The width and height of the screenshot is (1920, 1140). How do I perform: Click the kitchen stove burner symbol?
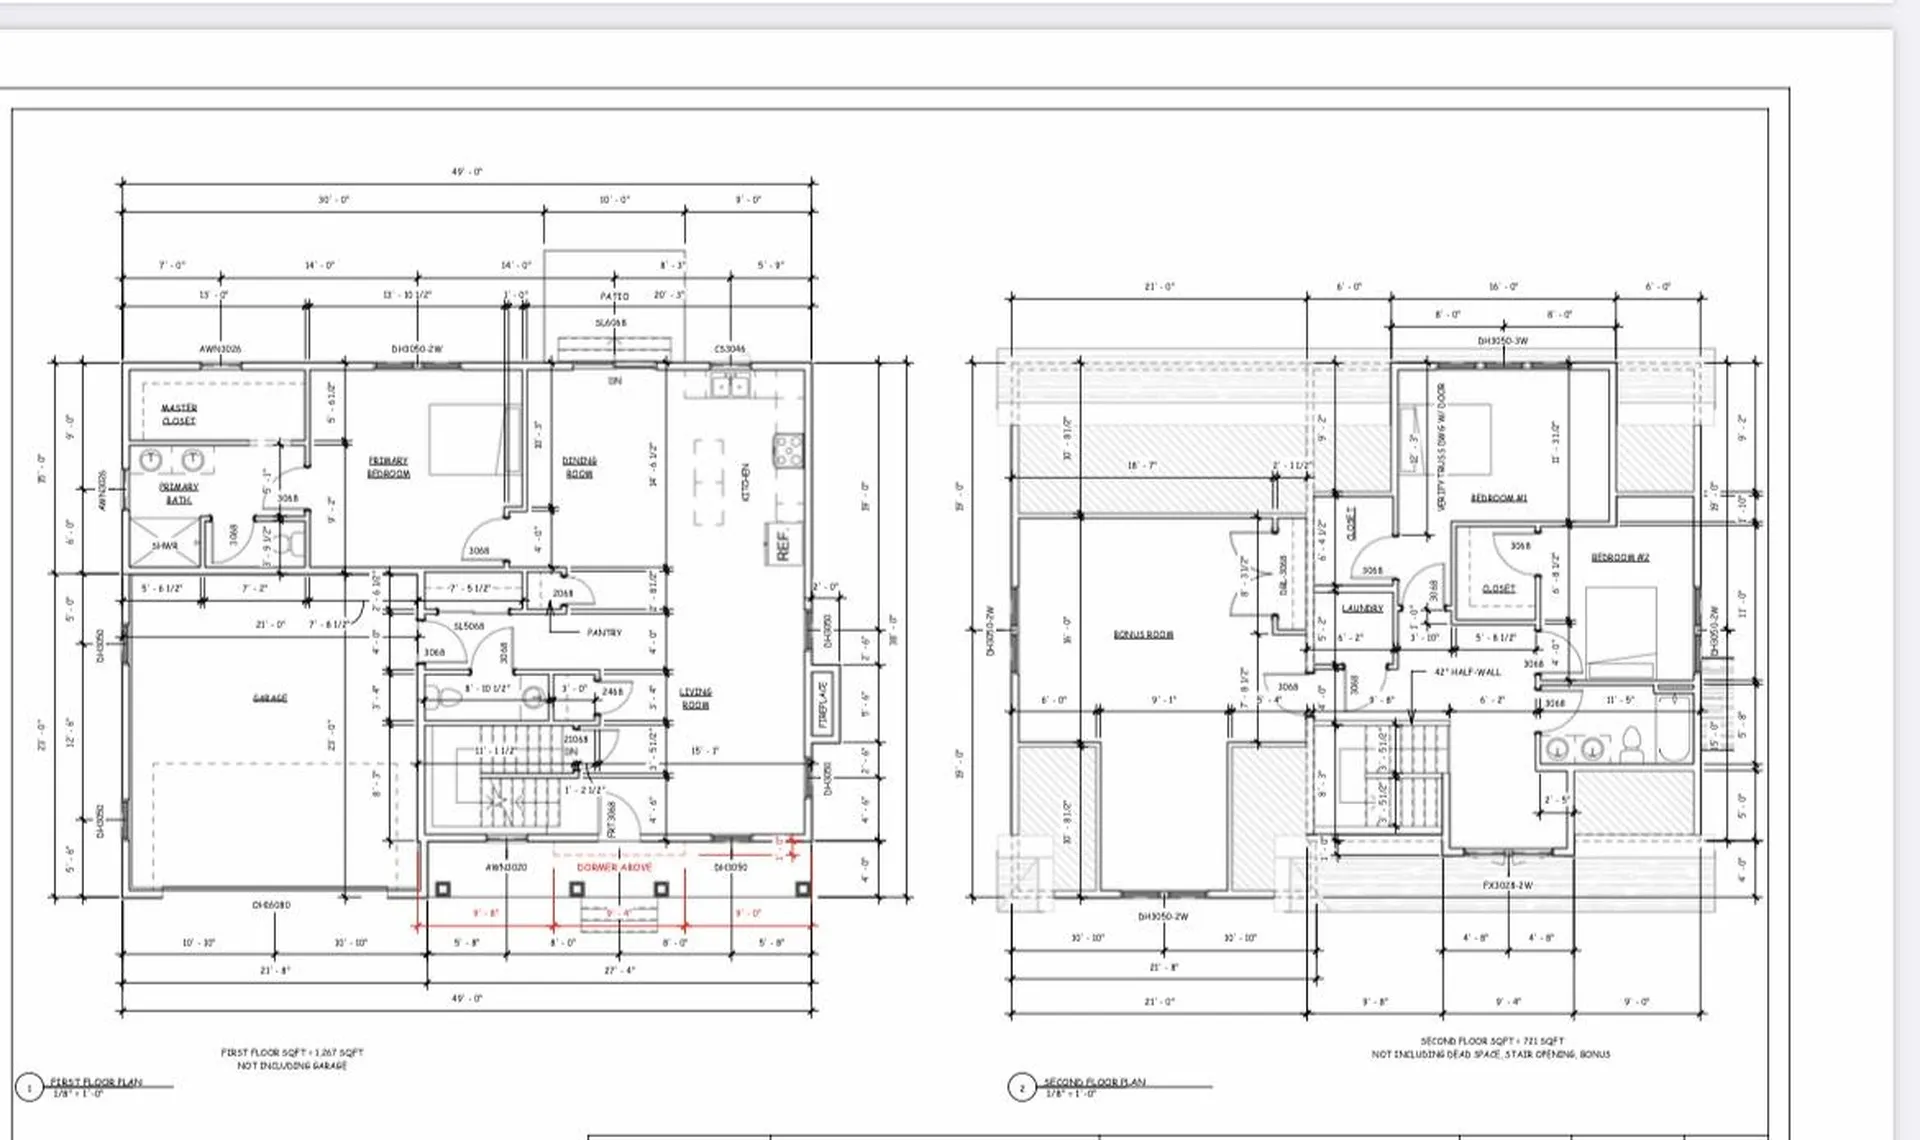click(788, 451)
